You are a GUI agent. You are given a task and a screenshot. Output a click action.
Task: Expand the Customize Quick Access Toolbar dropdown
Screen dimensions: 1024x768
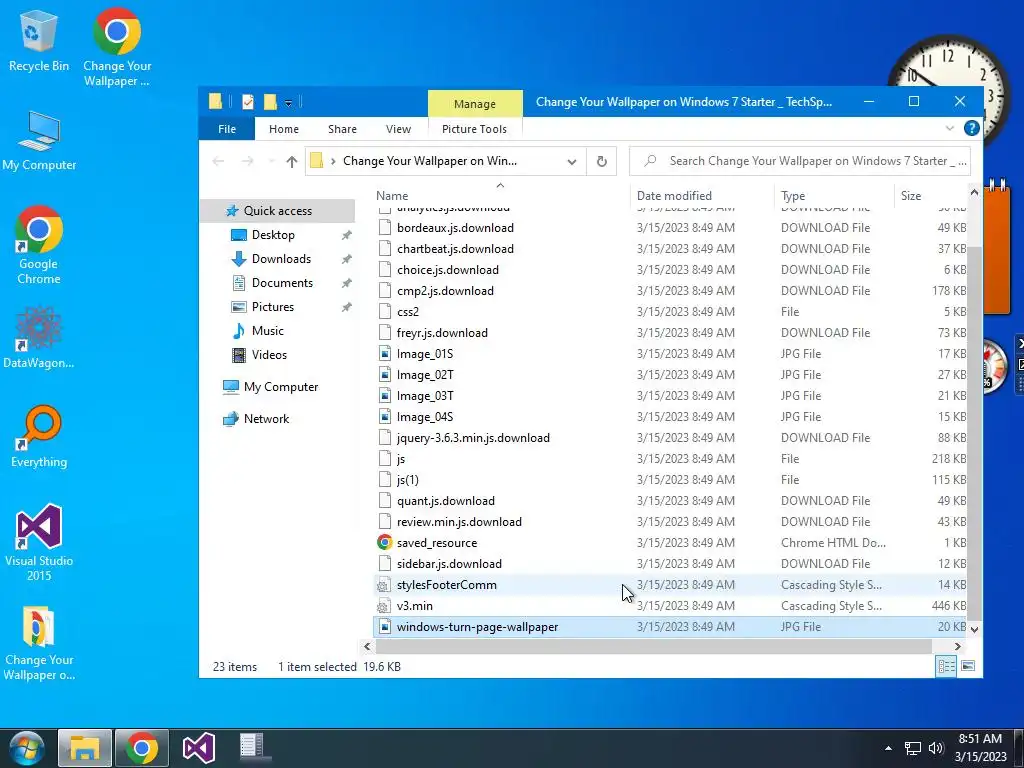[x=288, y=103]
